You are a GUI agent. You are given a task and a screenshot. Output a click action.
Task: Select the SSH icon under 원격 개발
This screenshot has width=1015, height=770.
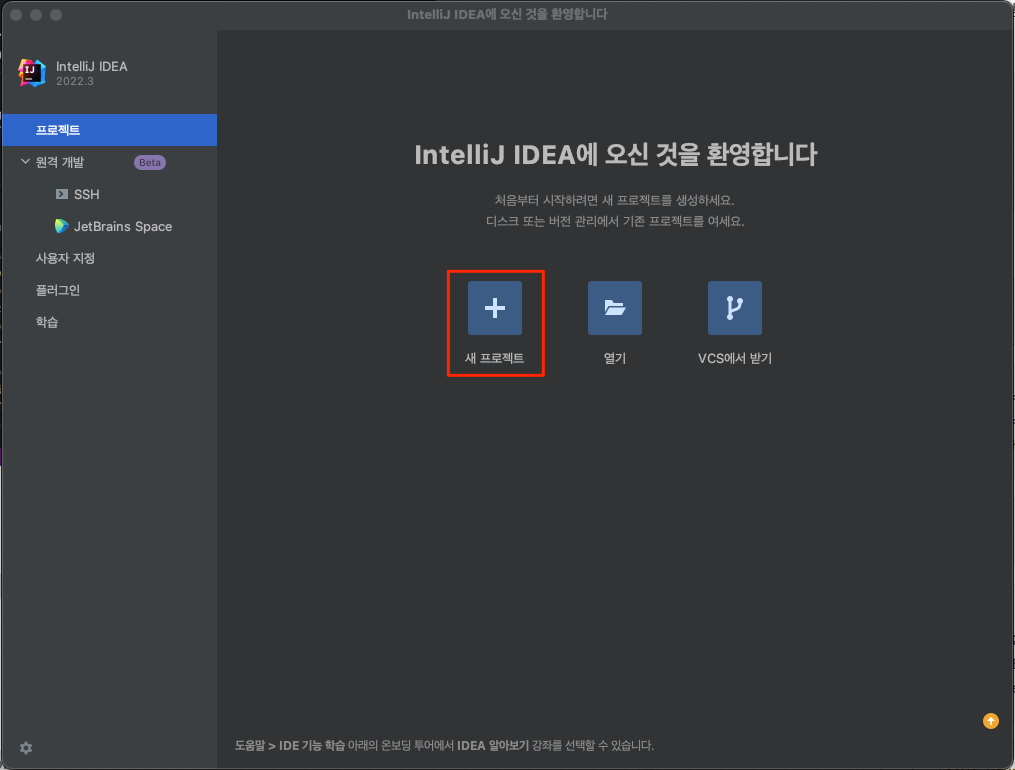point(63,194)
